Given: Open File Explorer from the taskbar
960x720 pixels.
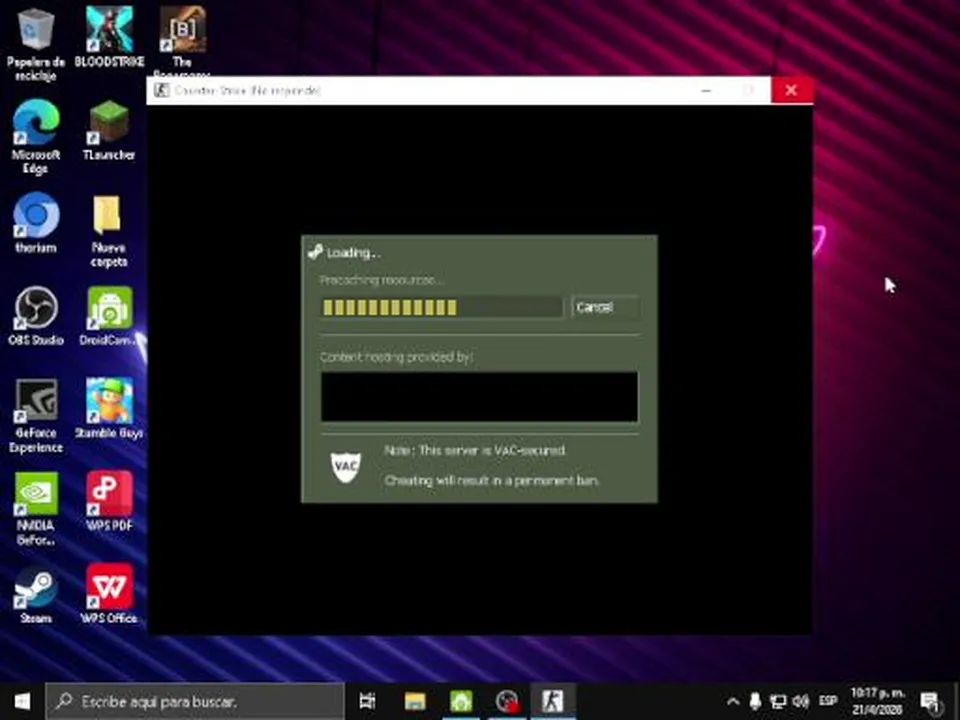Looking at the screenshot, I should 415,702.
